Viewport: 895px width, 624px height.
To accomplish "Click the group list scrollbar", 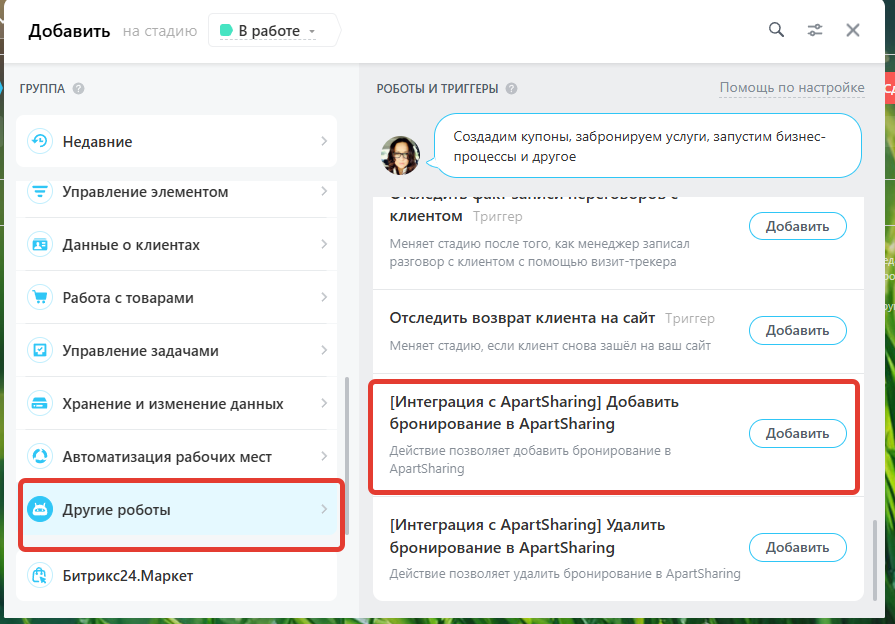I will coord(346,456).
